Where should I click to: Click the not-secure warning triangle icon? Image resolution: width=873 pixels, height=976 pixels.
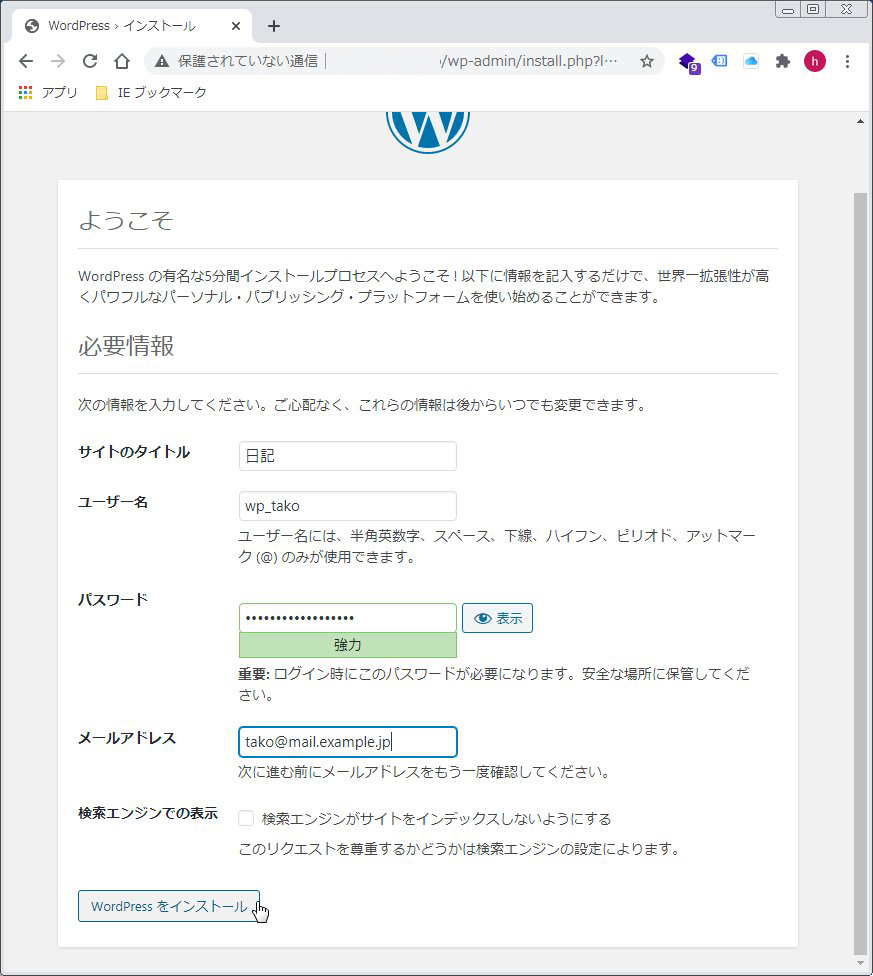(x=162, y=61)
